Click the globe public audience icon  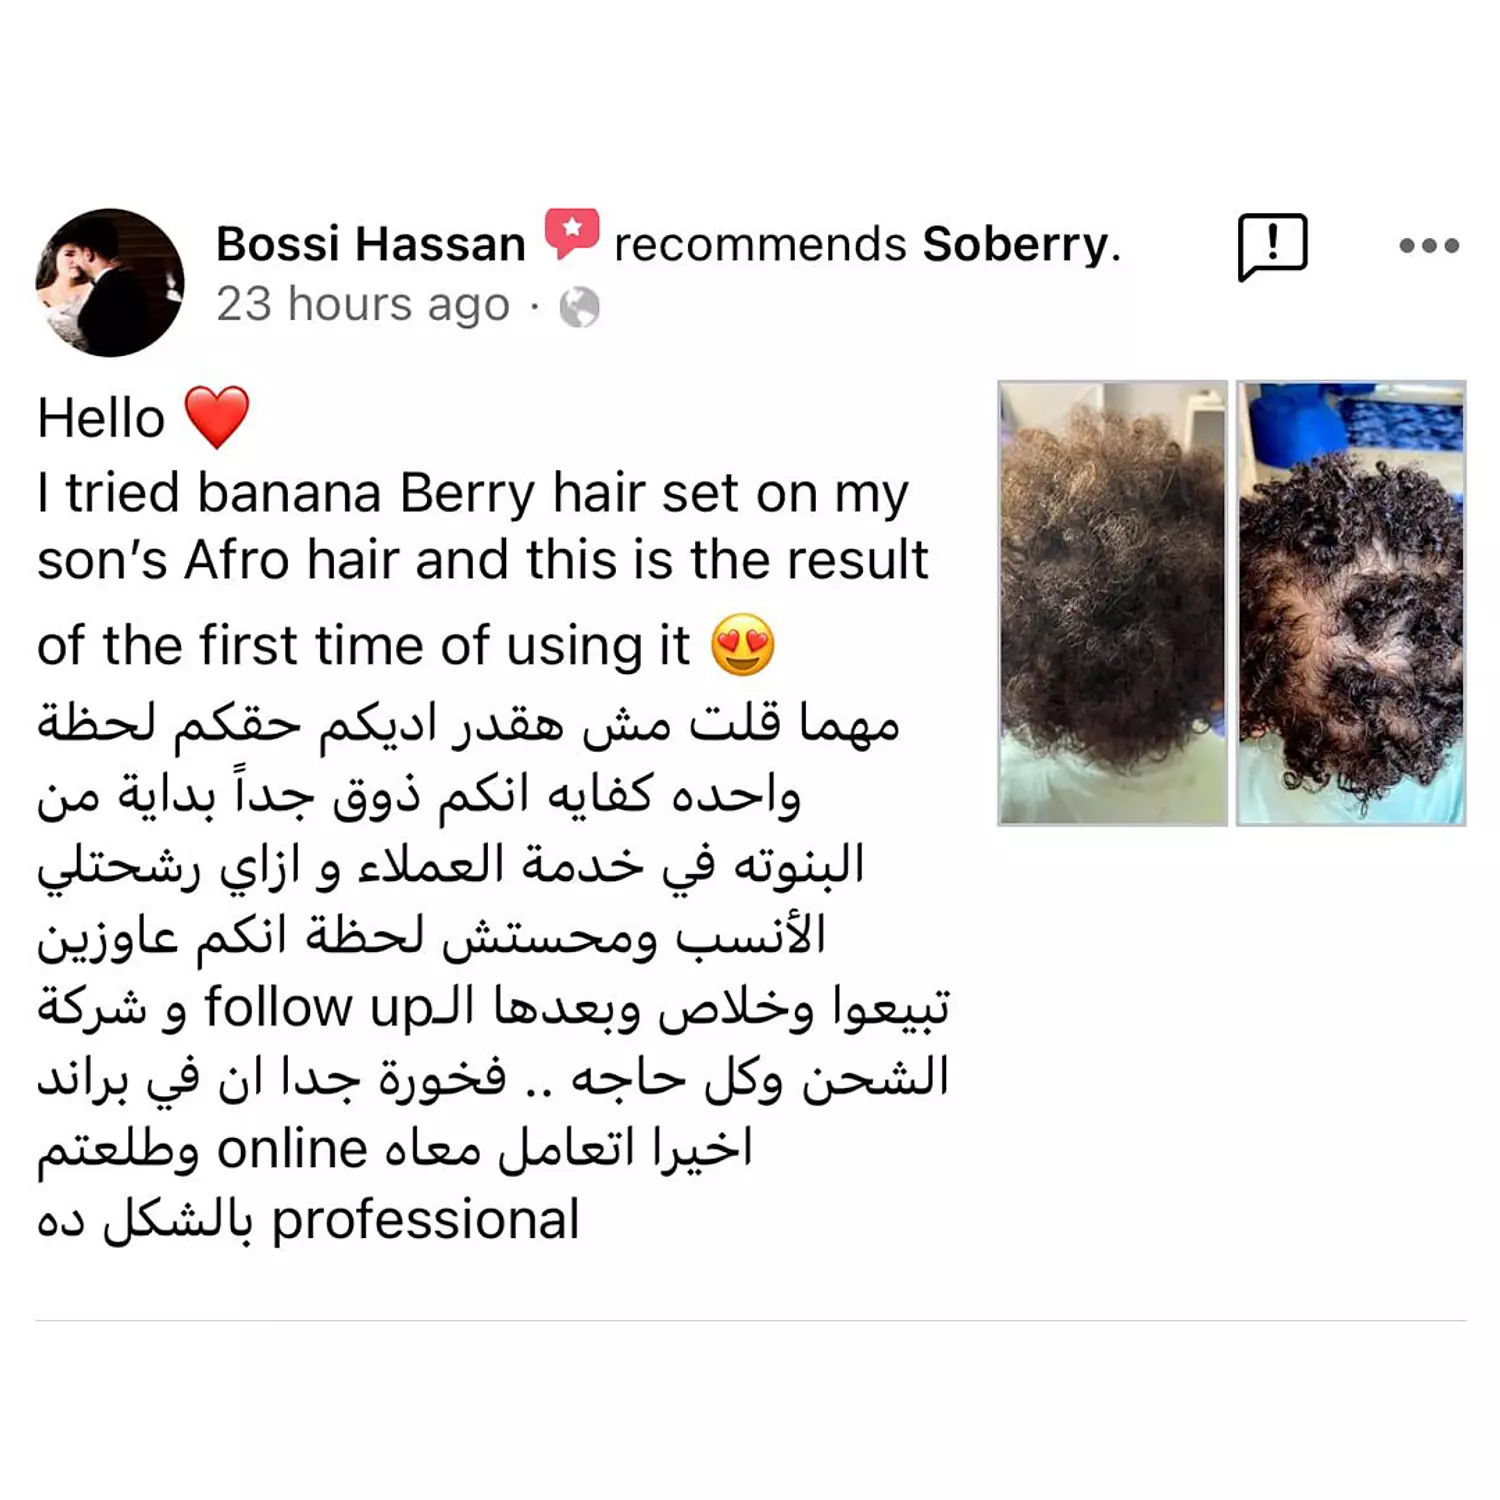(580, 308)
